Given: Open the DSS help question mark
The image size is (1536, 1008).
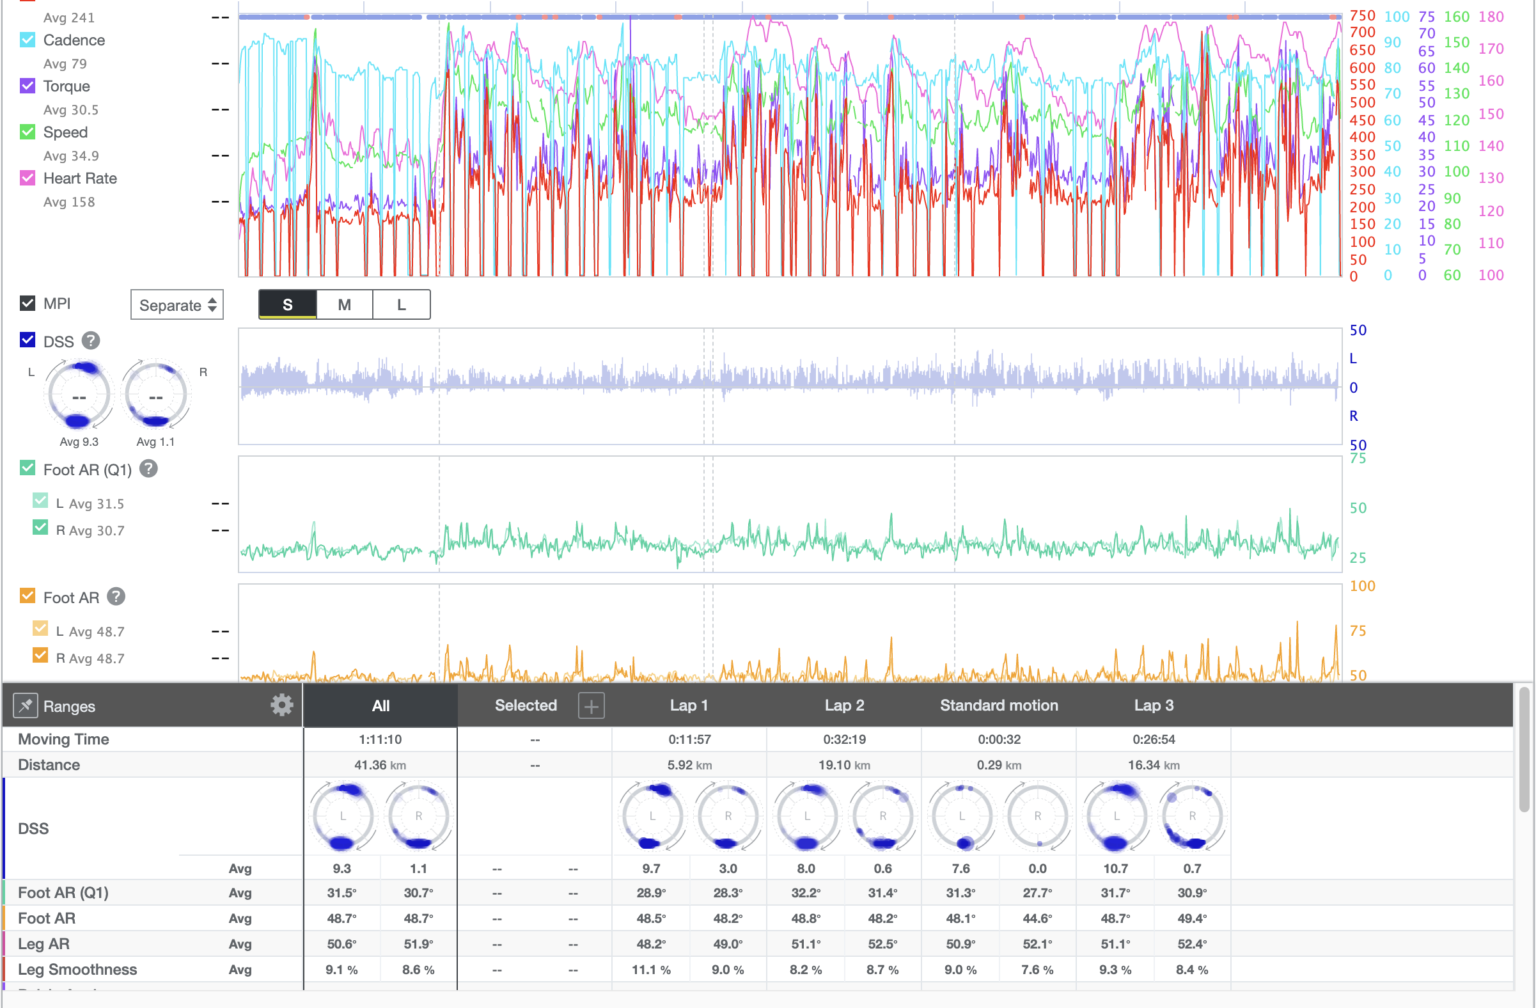Looking at the screenshot, I should 91,341.
